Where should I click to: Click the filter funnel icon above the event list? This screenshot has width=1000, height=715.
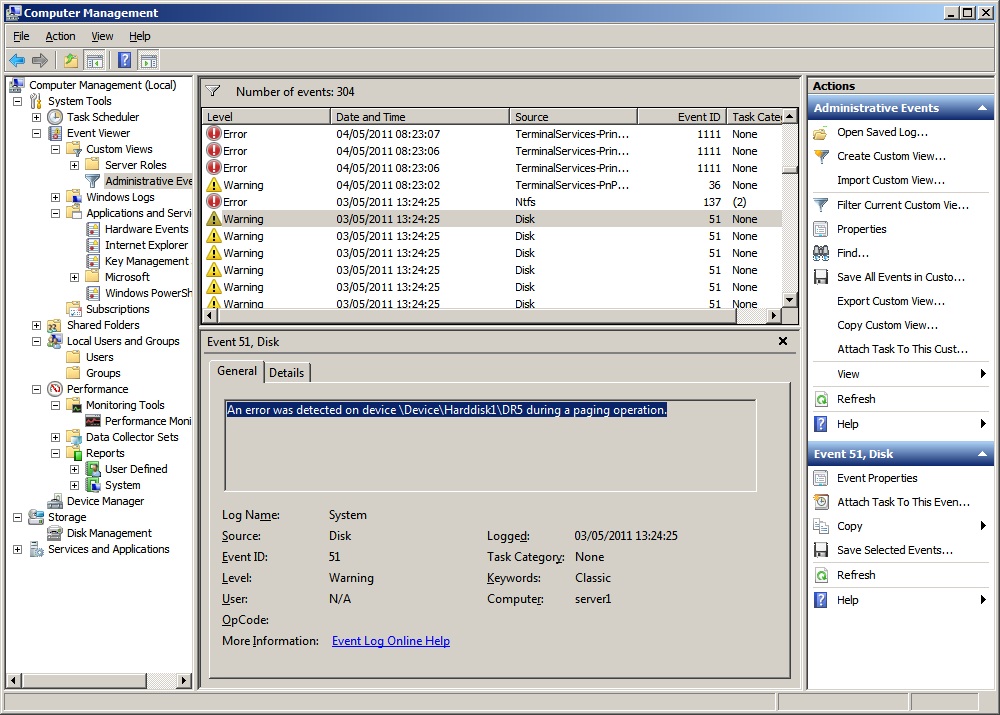click(213, 91)
